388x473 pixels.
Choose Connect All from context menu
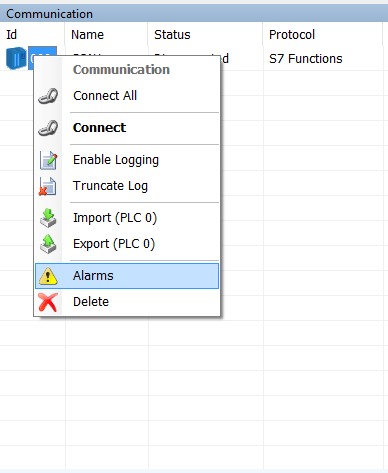tap(127, 96)
